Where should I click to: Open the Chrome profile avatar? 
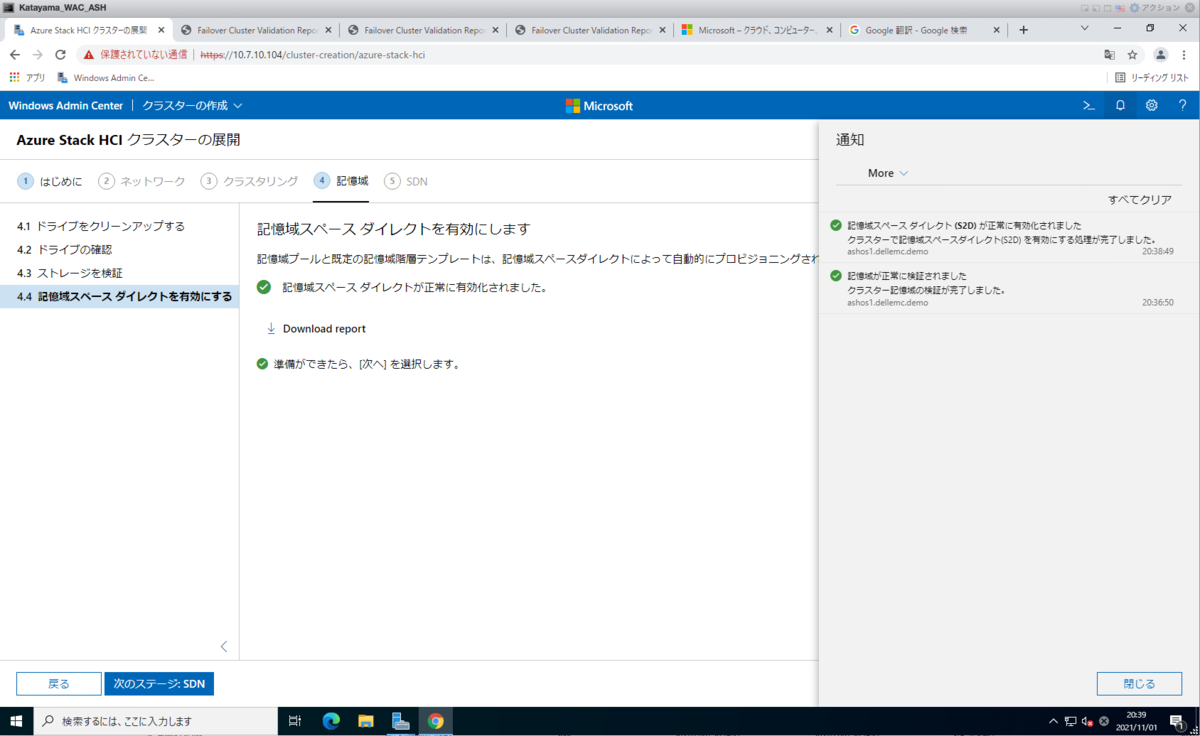click(1160, 55)
